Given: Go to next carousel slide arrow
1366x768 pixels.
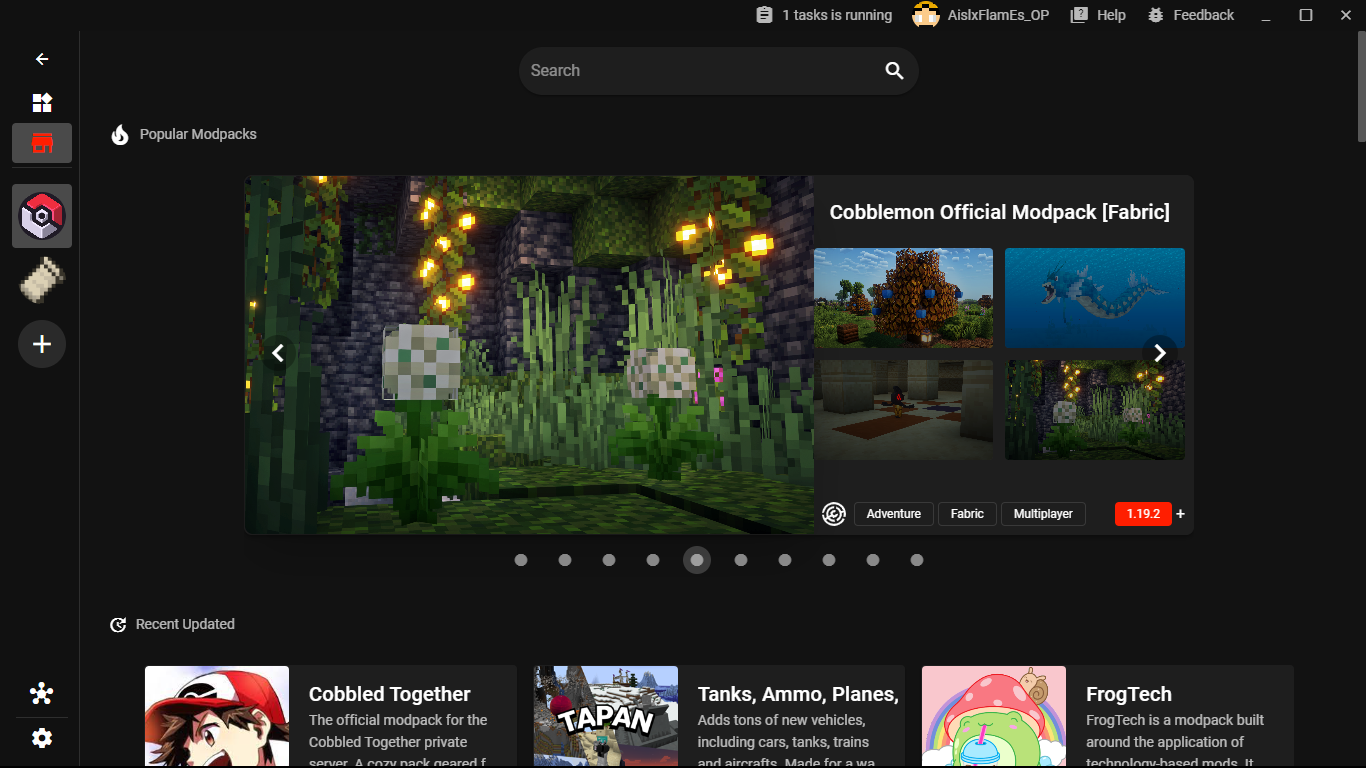Looking at the screenshot, I should [1160, 353].
